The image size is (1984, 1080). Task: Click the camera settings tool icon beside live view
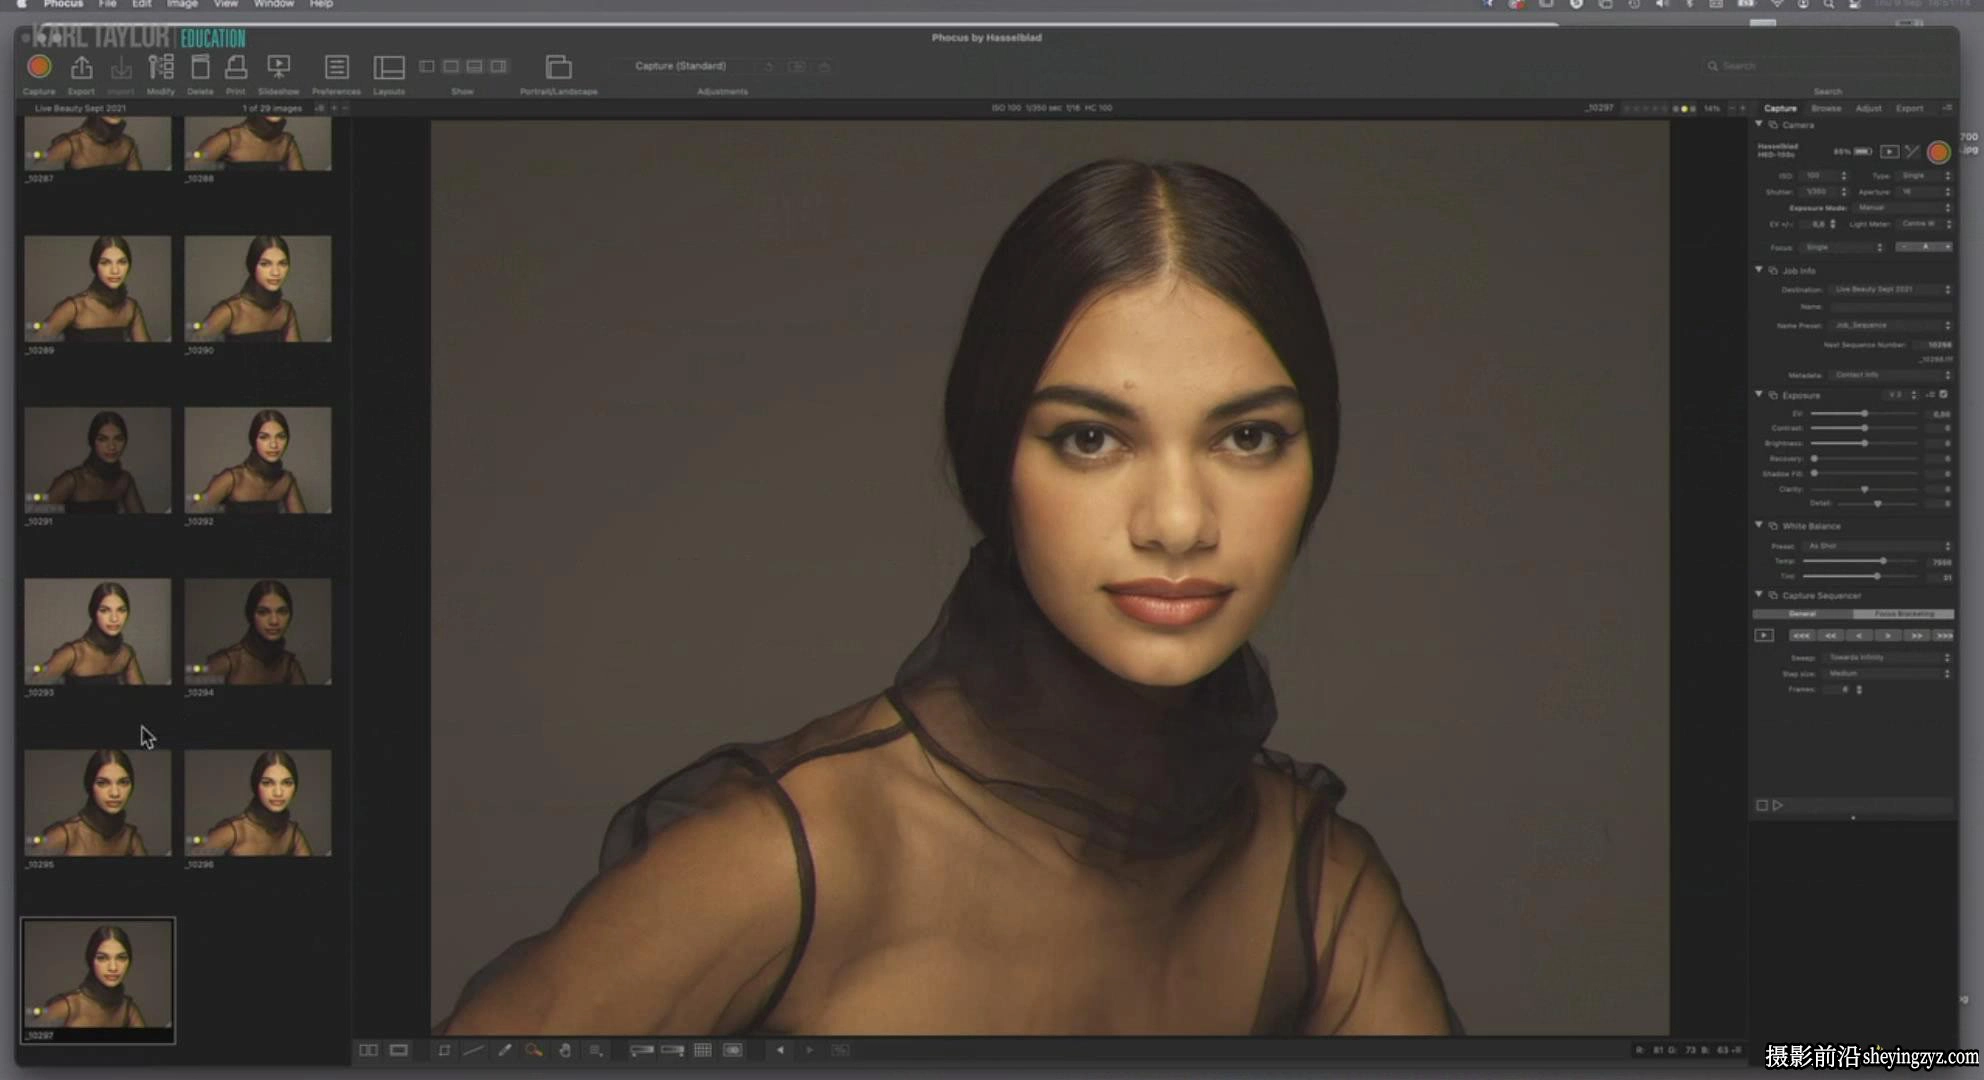(x=1912, y=152)
